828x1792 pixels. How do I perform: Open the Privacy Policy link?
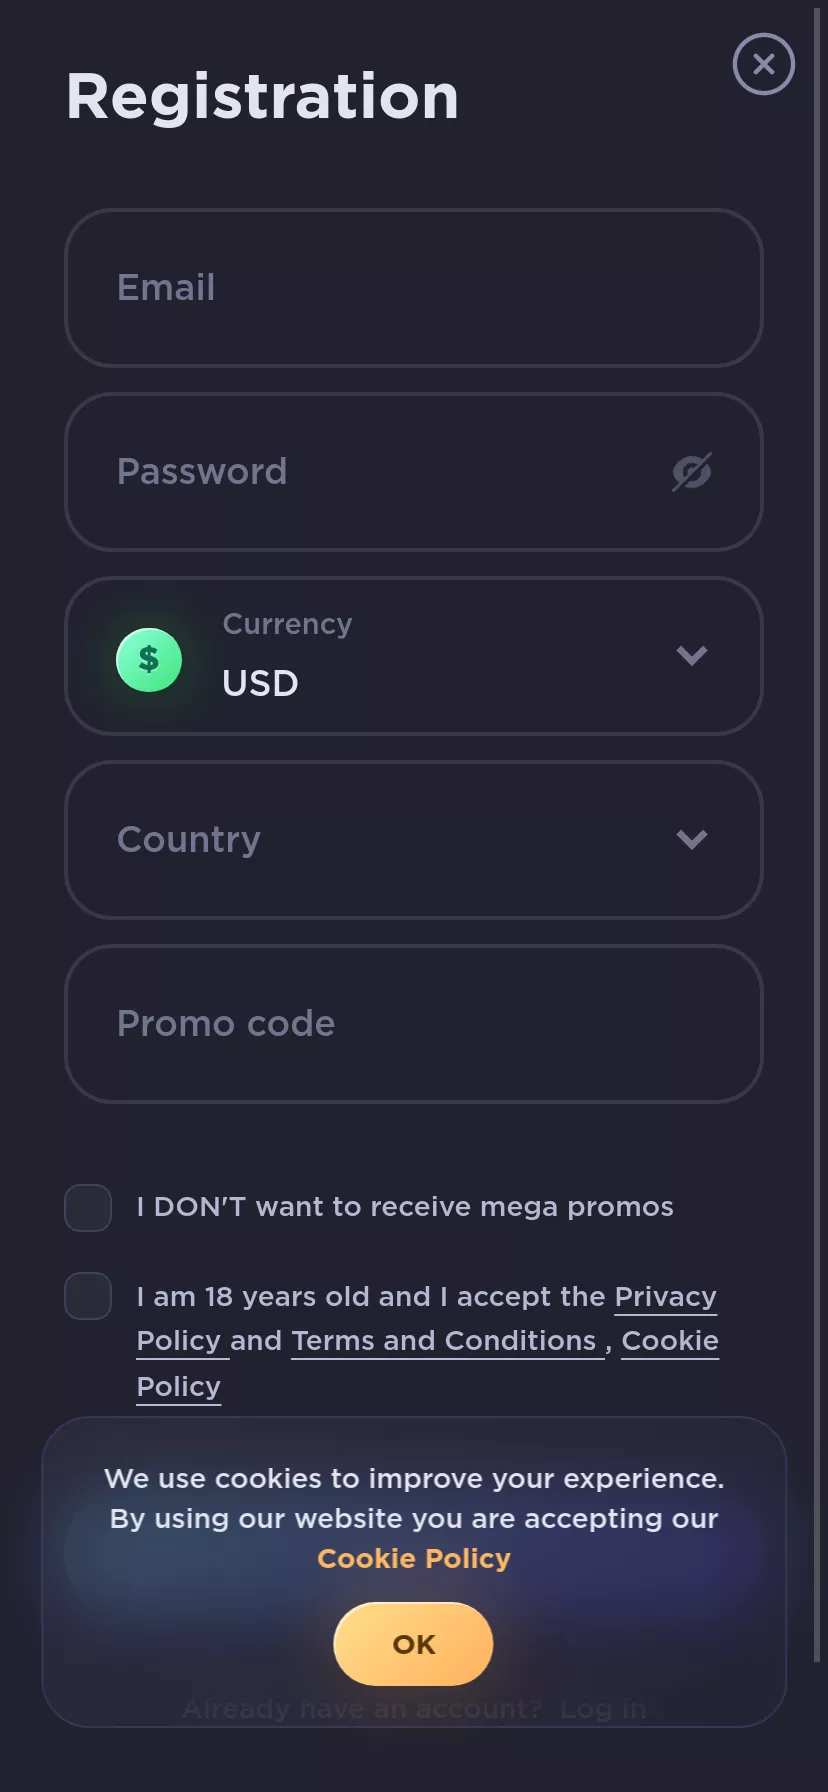[x=665, y=1297]
